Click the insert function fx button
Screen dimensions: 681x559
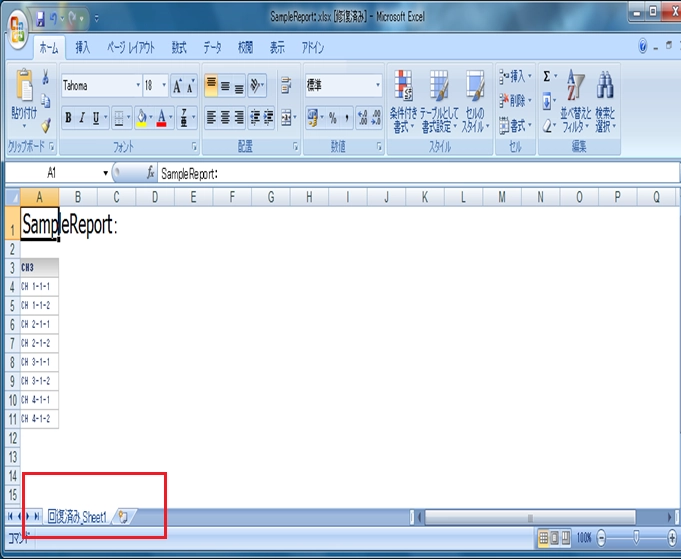(x=150, y=173)
